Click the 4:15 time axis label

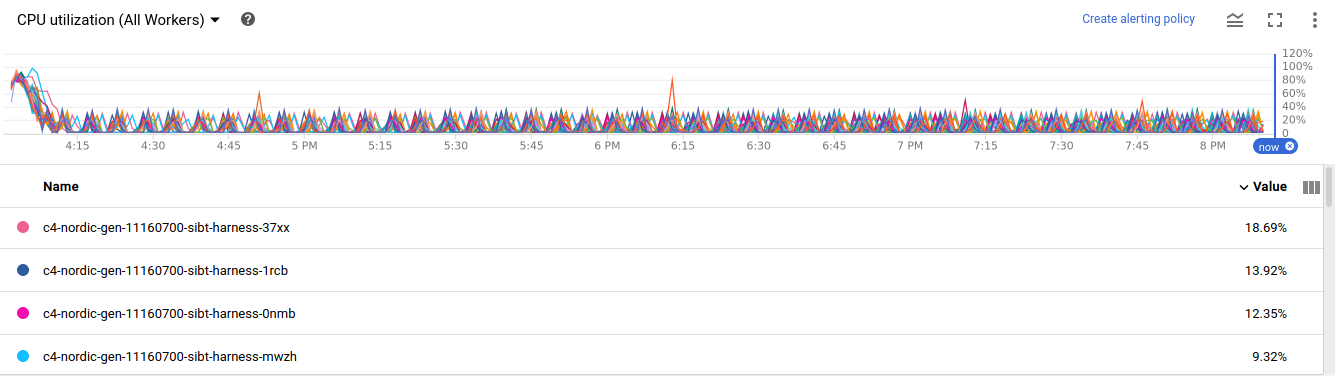[x=77, y=146]
